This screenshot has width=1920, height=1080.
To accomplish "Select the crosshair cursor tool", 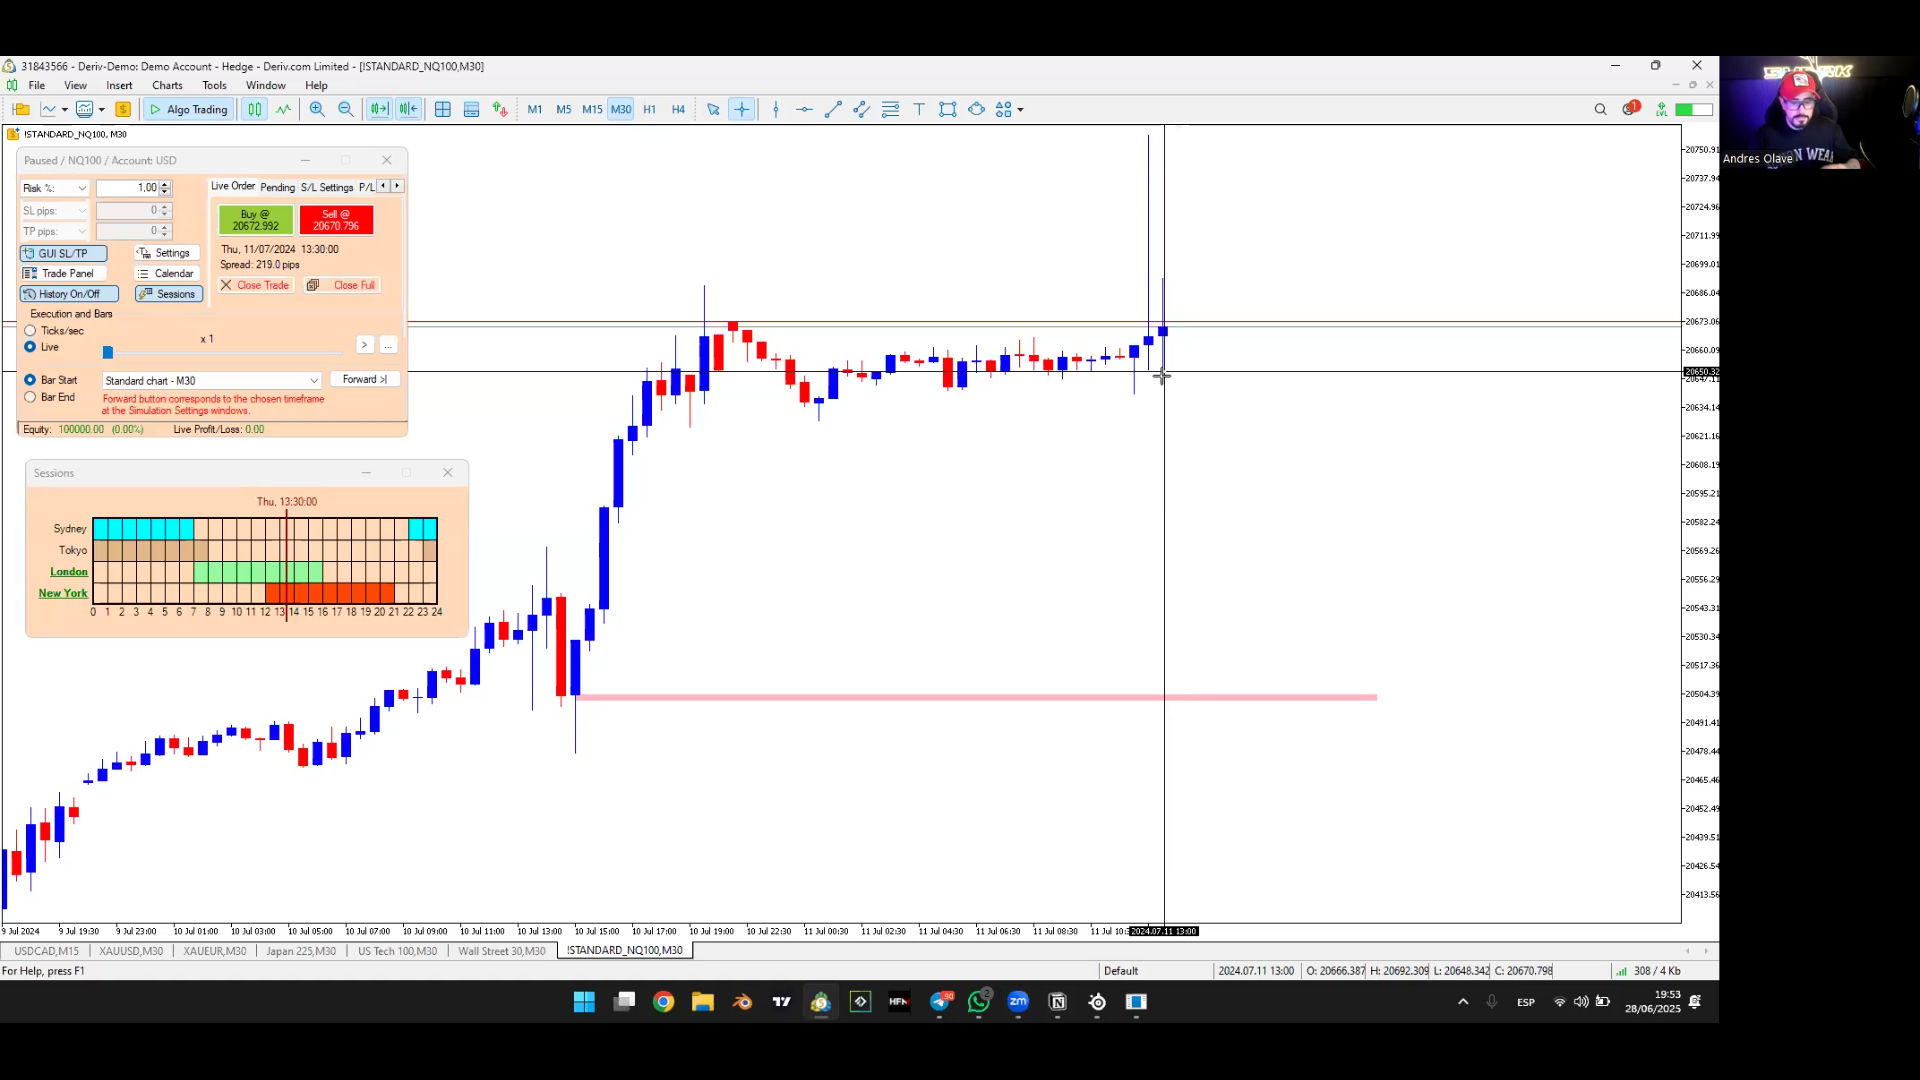I will (742, 110).
